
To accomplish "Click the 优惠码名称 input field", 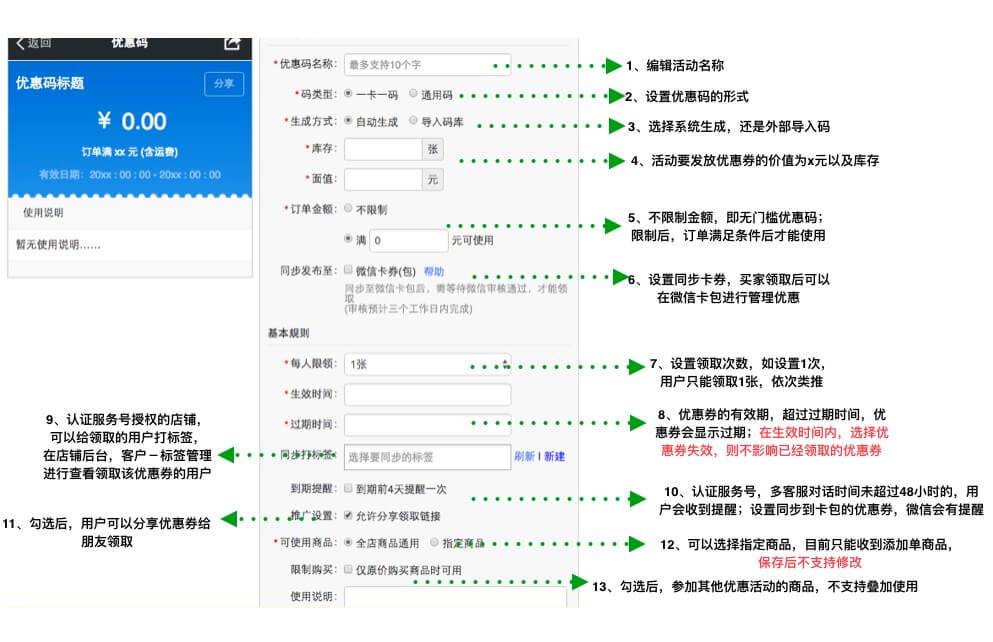I will pos(427,65).
